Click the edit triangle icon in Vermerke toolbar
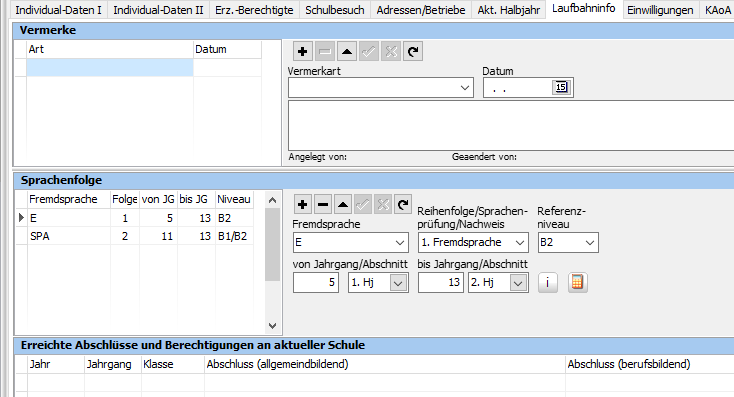Viewport: 734px width, 397px height. pyautogui.click(x=347, y=51)
